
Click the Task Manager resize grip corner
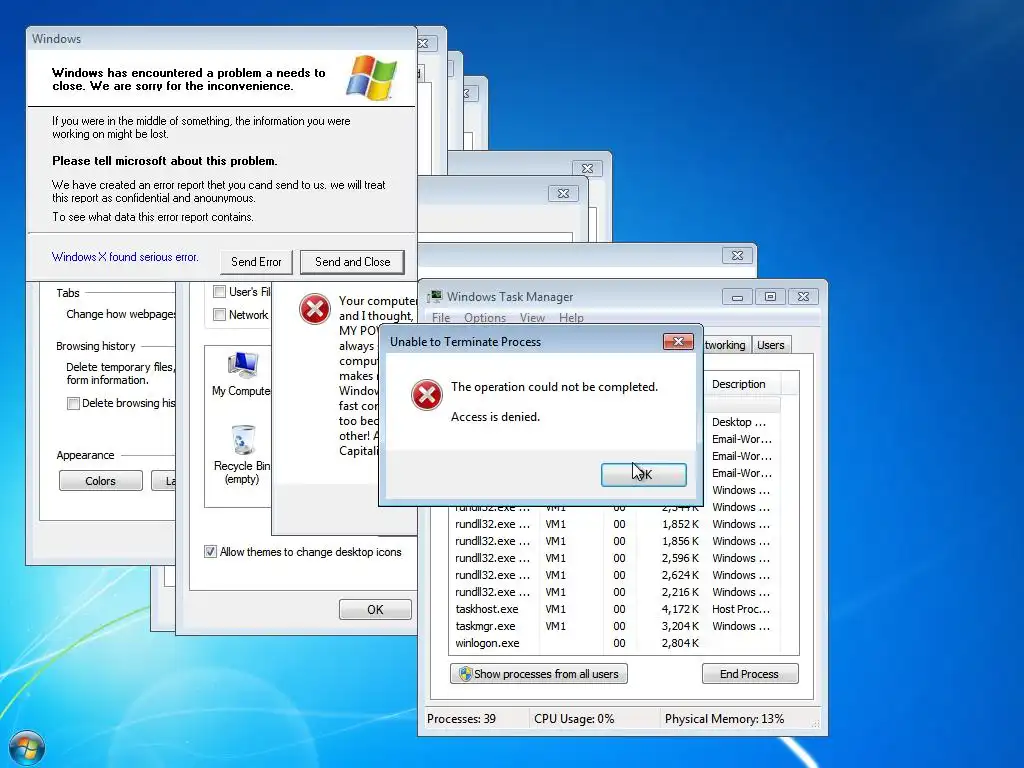coord(816,724)
